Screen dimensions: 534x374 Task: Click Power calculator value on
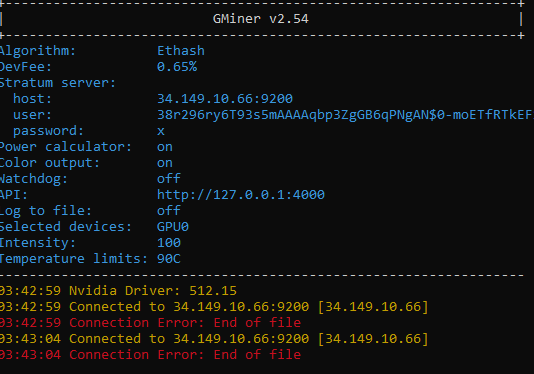click(x=165, y=147)
